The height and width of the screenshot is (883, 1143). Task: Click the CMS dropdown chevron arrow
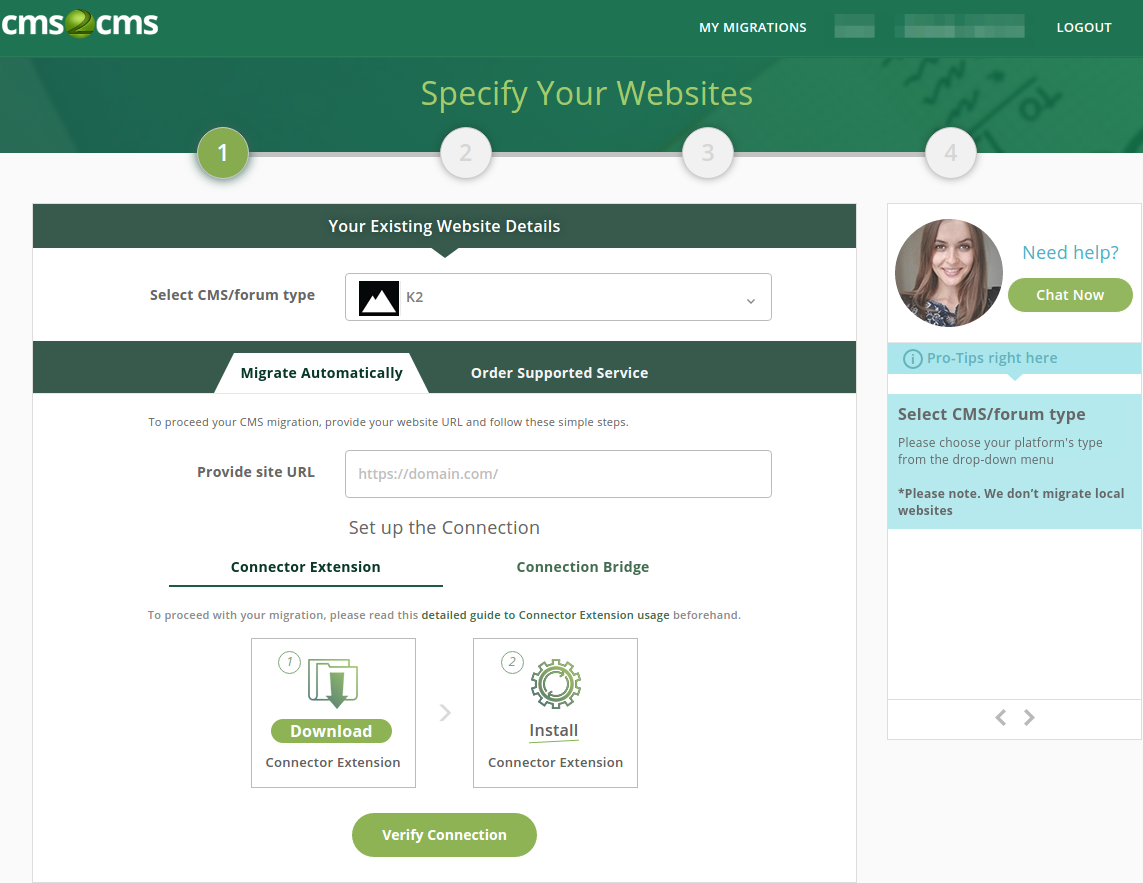pyautogui.click(x=751, y=301)
